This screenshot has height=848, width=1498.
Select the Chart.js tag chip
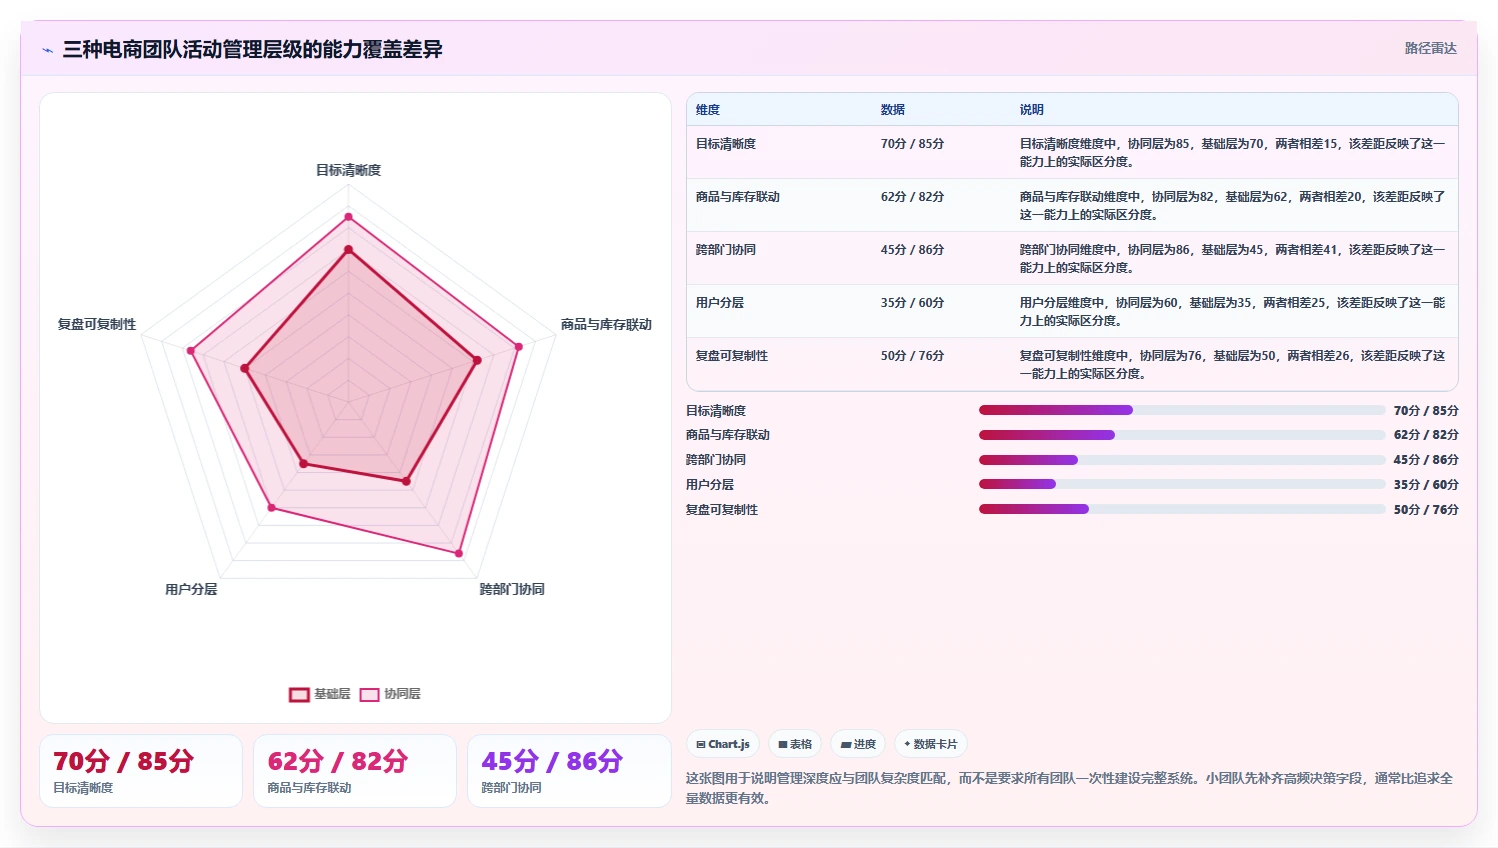coord(723,744)
